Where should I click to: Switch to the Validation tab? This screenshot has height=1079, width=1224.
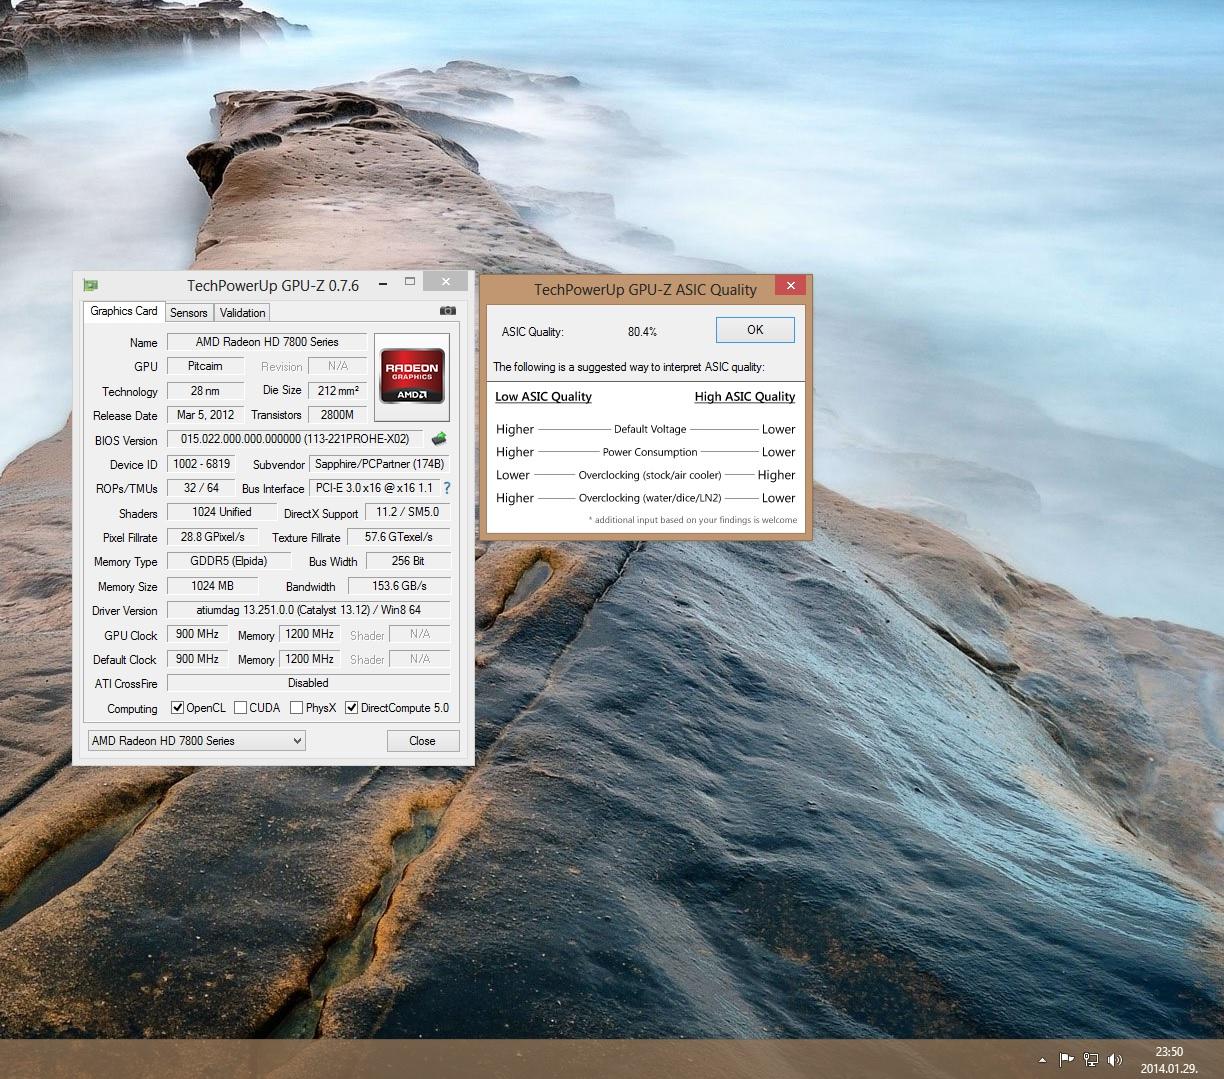tap(243, 313)
